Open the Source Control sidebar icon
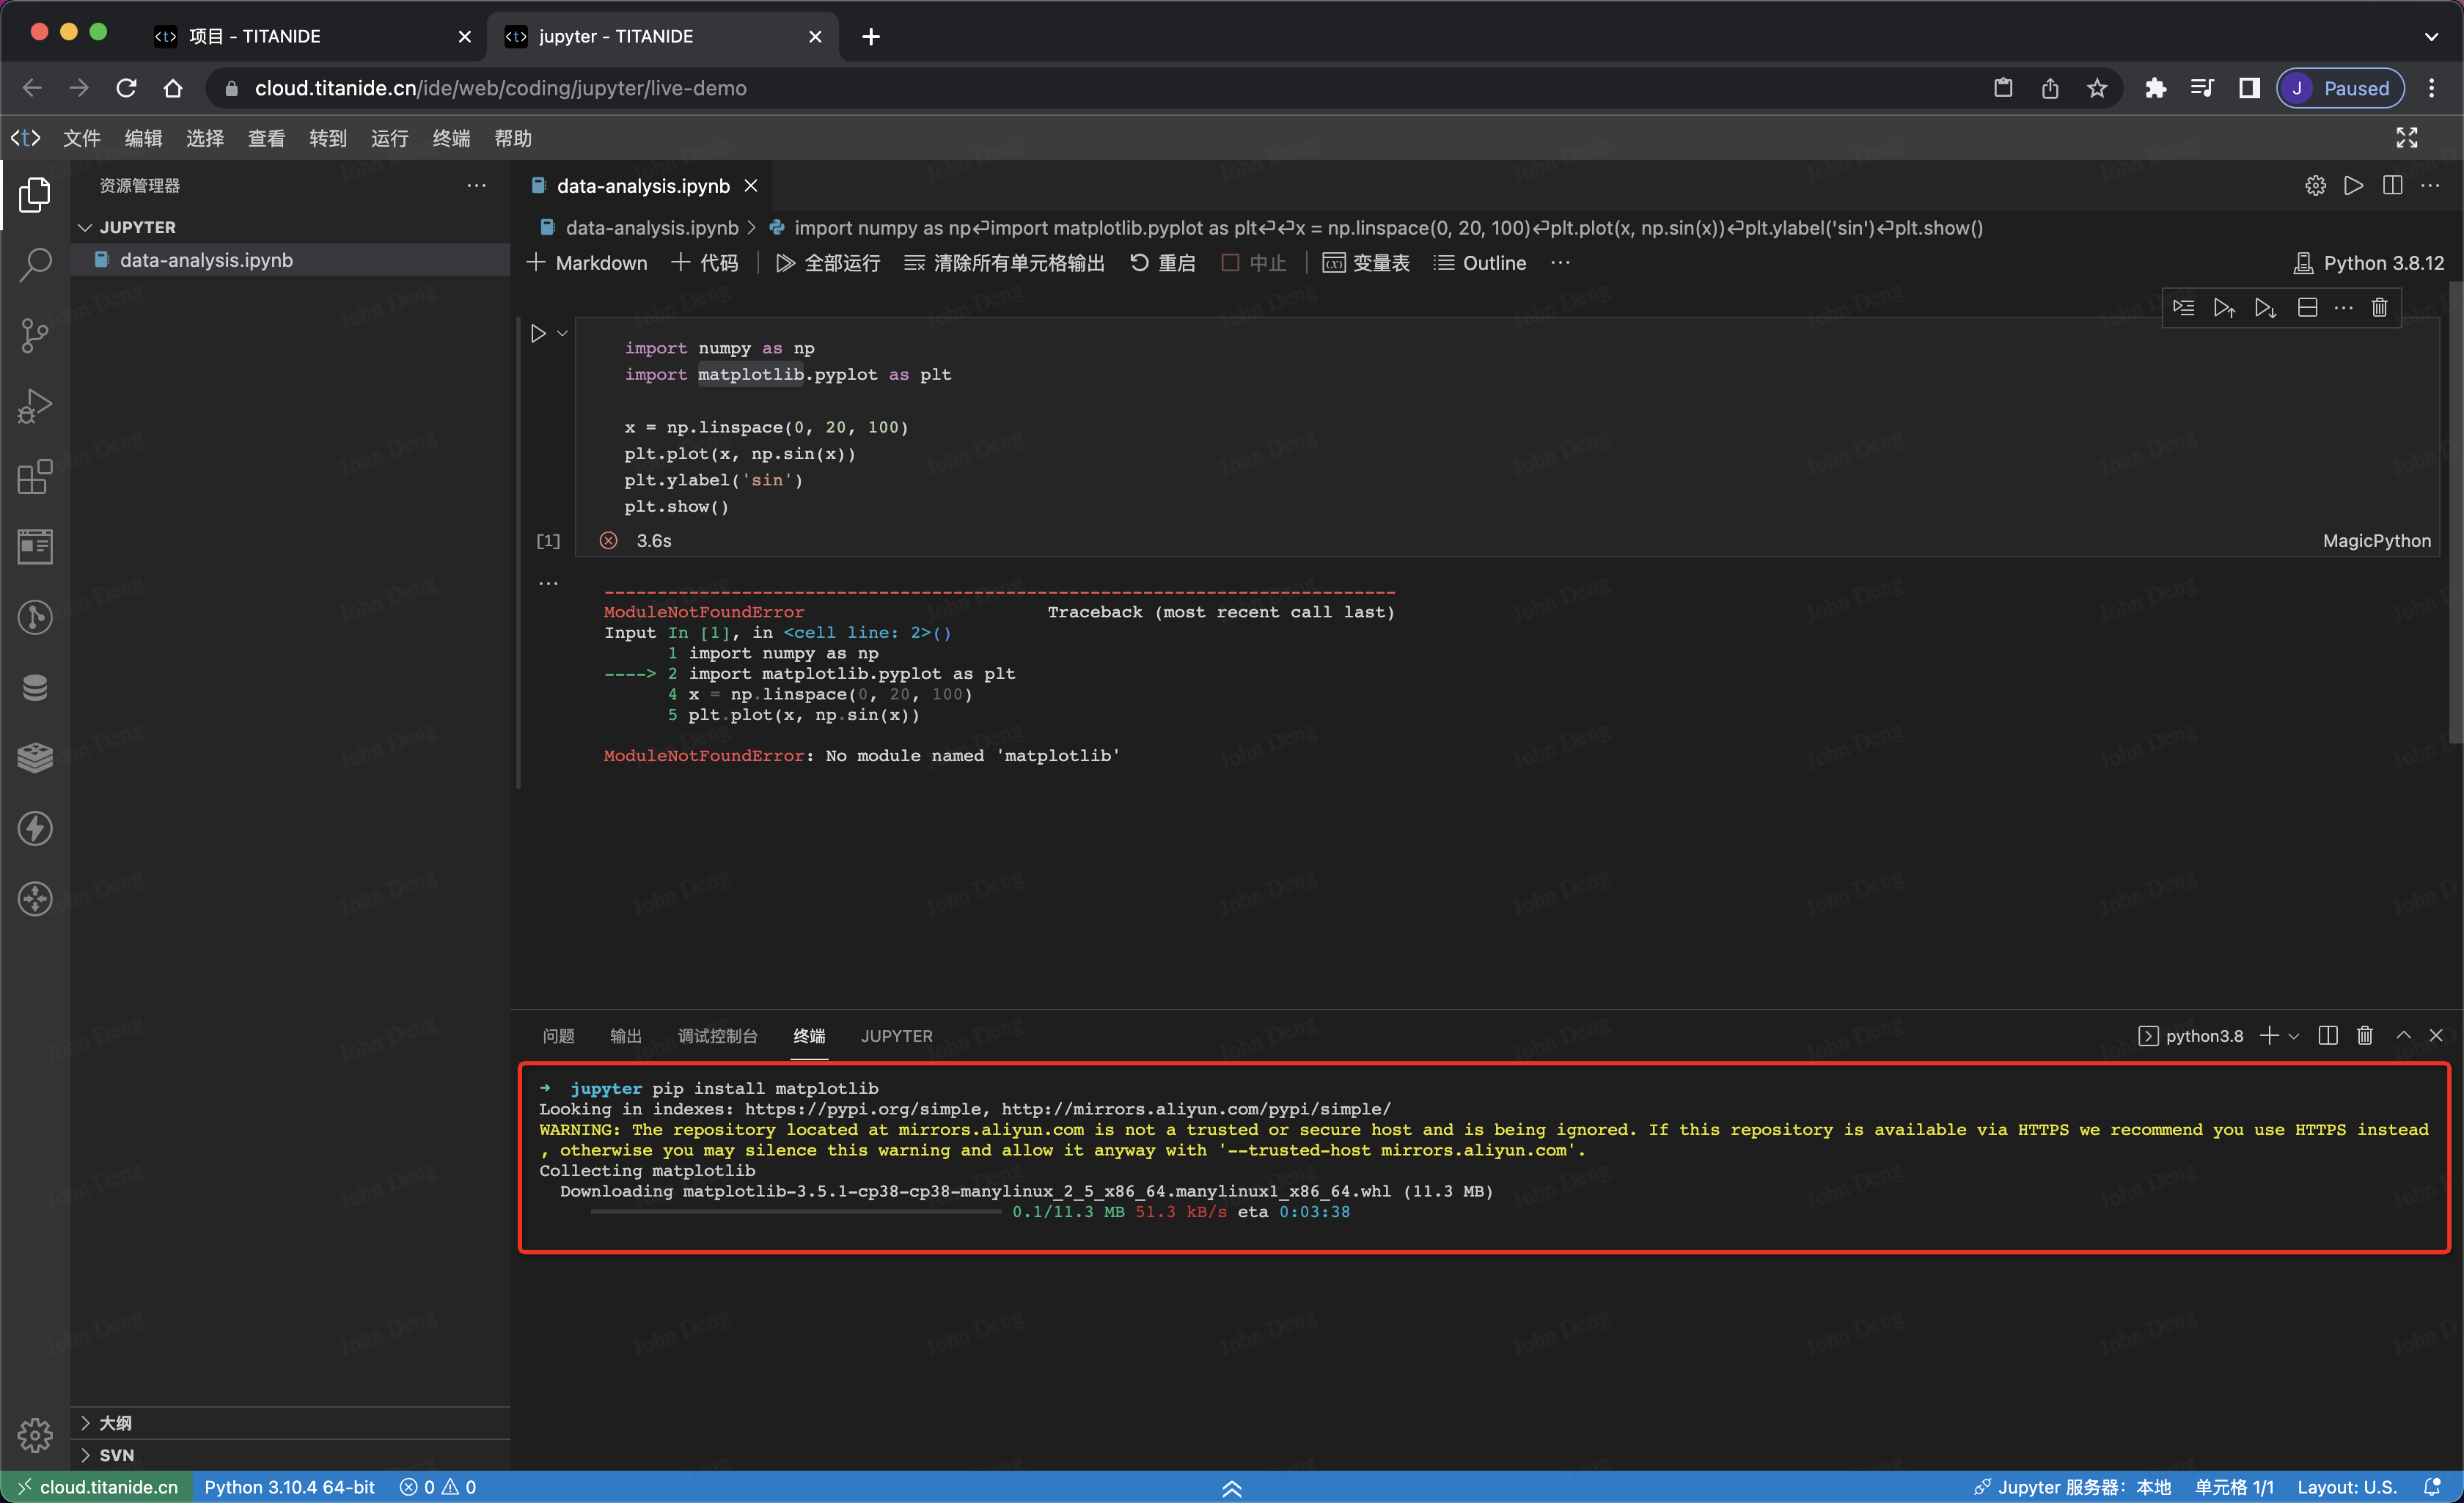Image resolution: width=2464 pixels, height=1503 pixels. point(35,335)
